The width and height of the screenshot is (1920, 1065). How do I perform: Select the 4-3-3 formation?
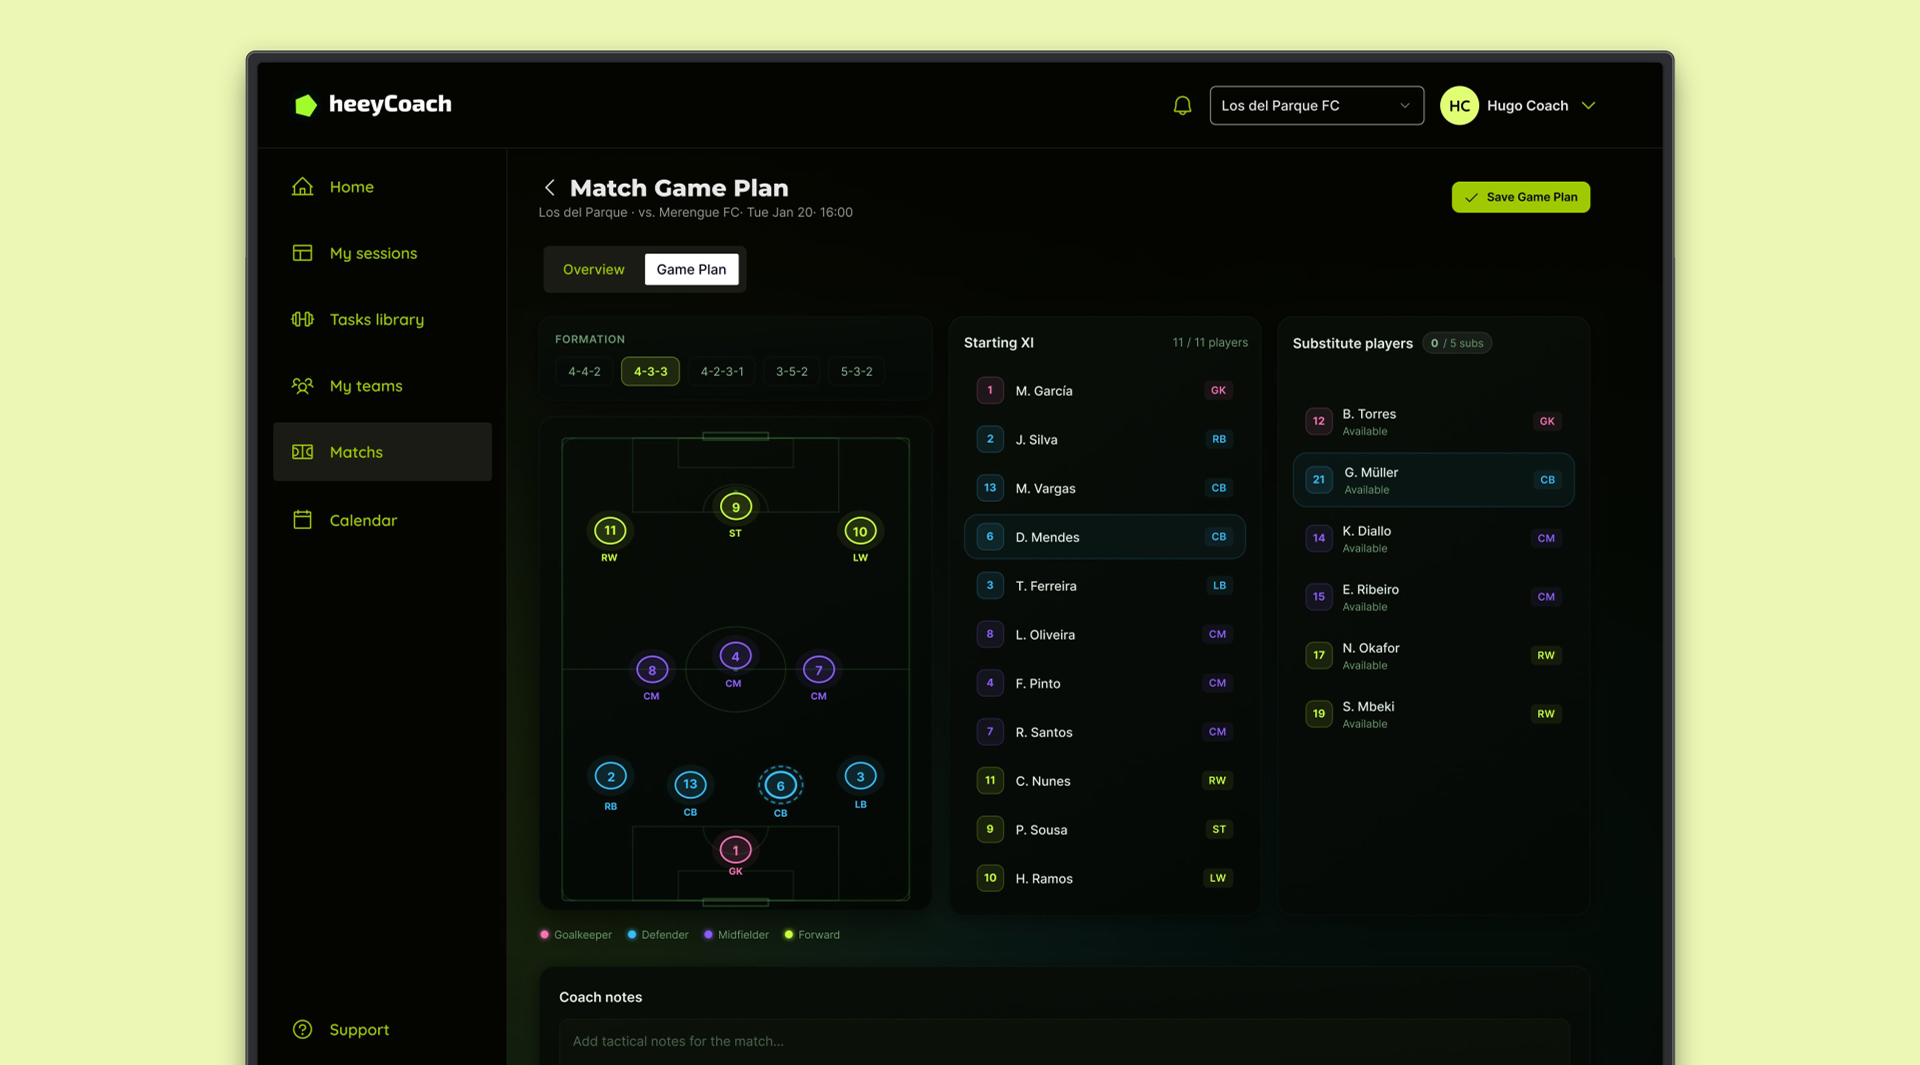650,371
